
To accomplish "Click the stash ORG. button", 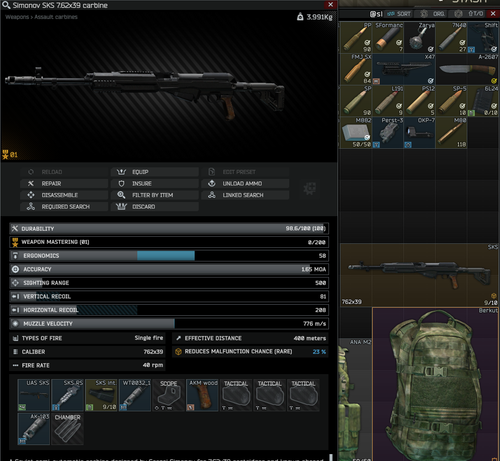I will tap(434, 14).
